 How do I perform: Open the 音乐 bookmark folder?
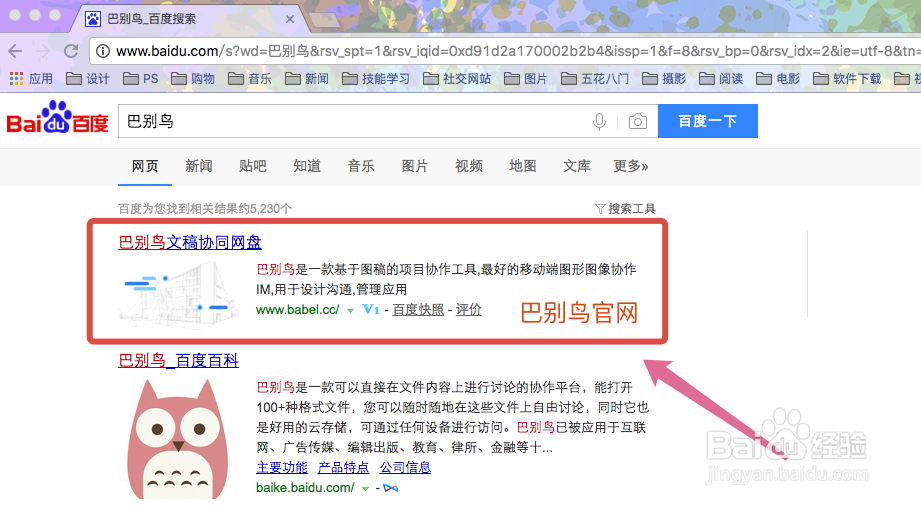click(250, 78)
